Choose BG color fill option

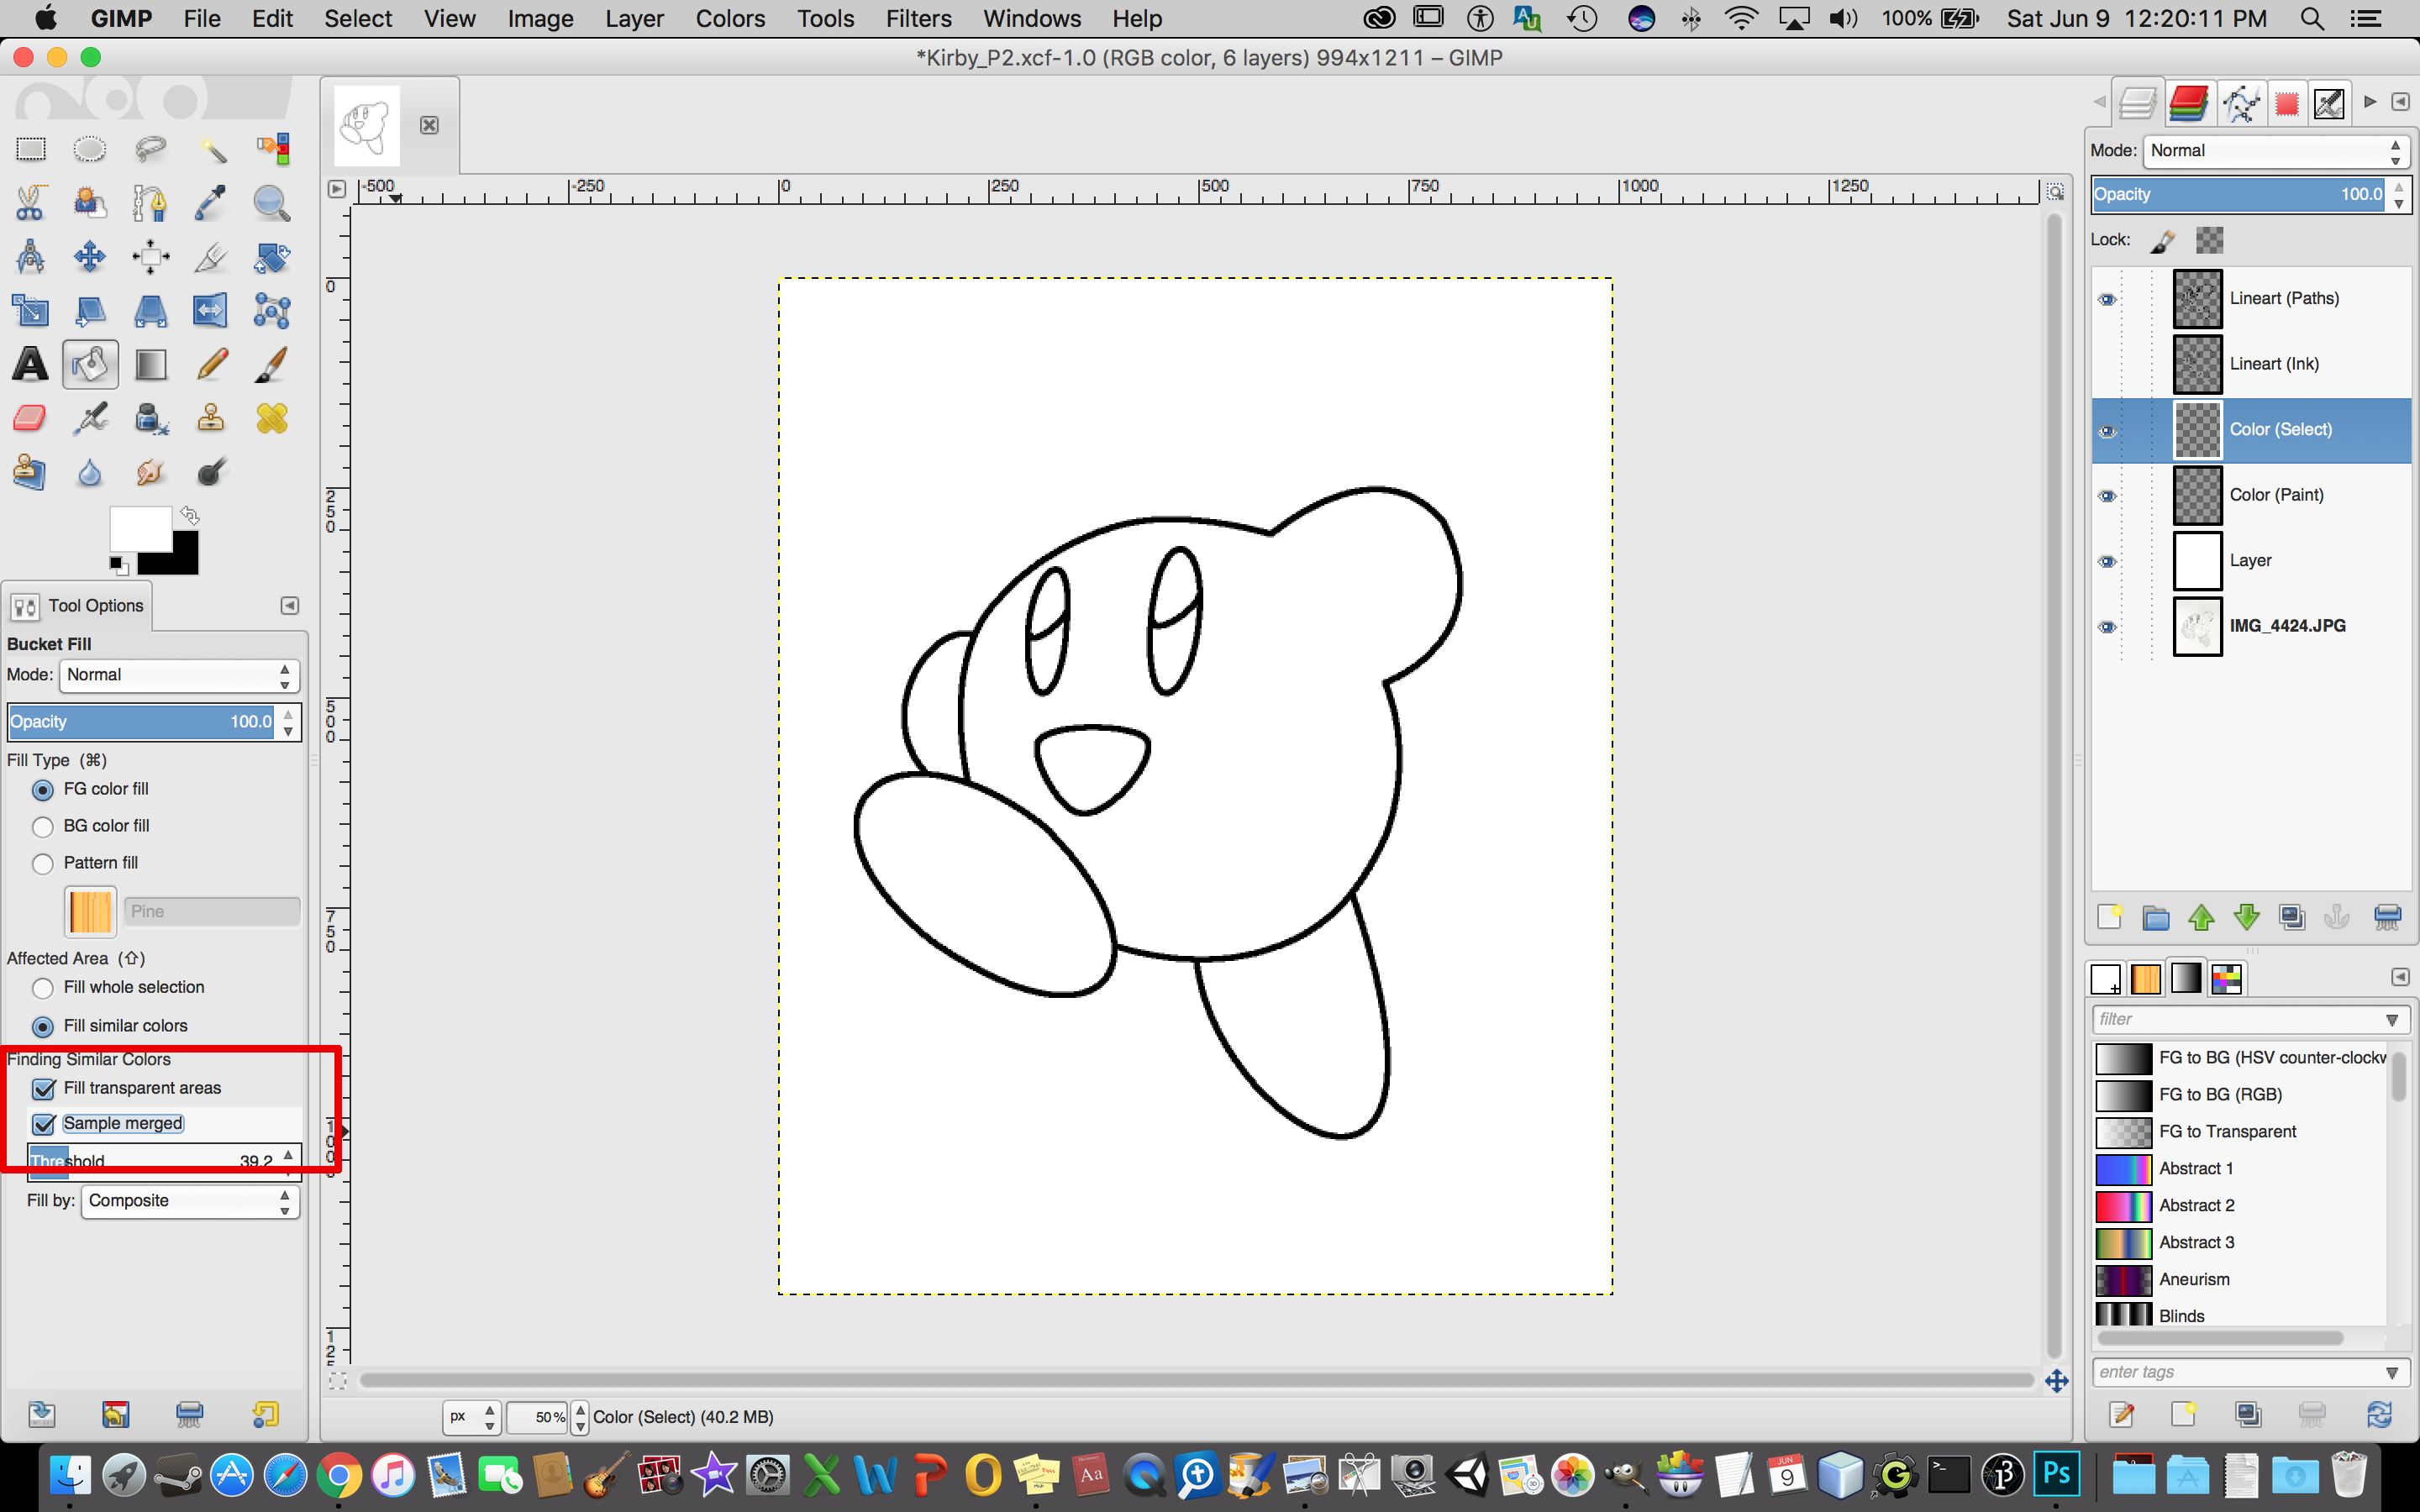pyautogui.click(x=43, y=827)
